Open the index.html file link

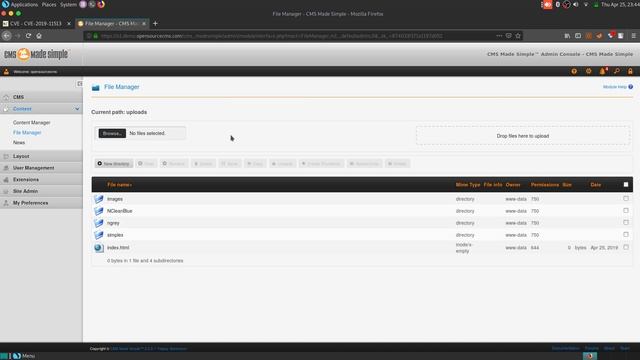(x=118, y=248)
